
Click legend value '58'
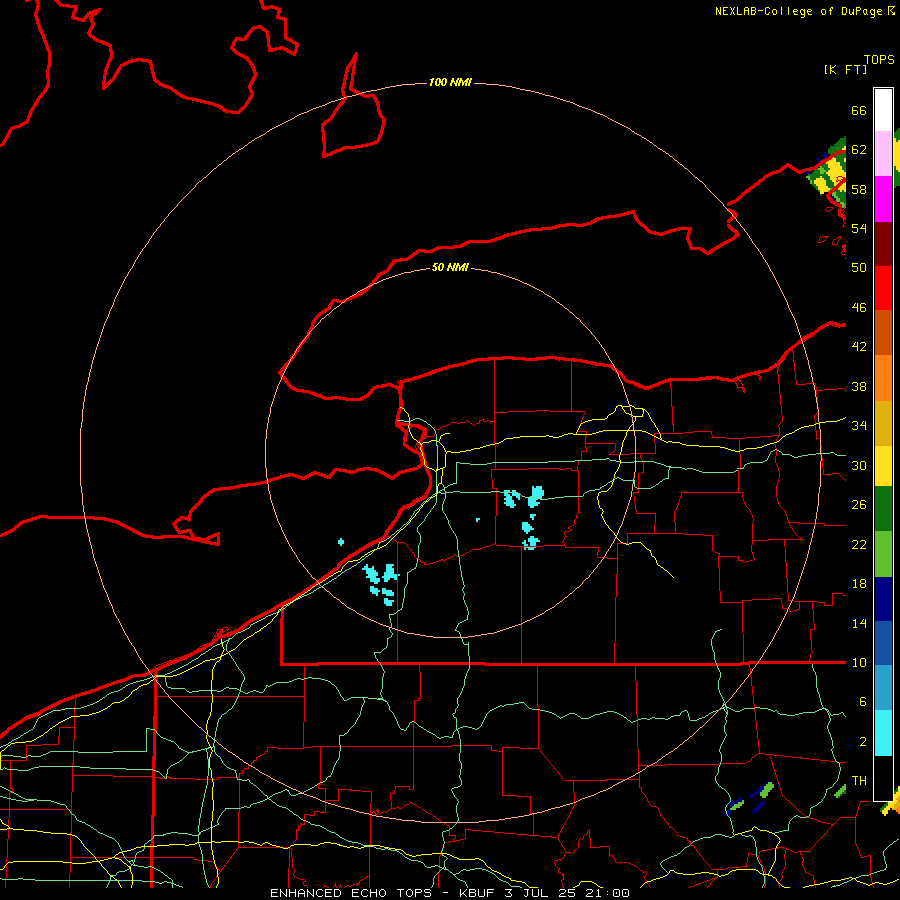coord(859,189)
